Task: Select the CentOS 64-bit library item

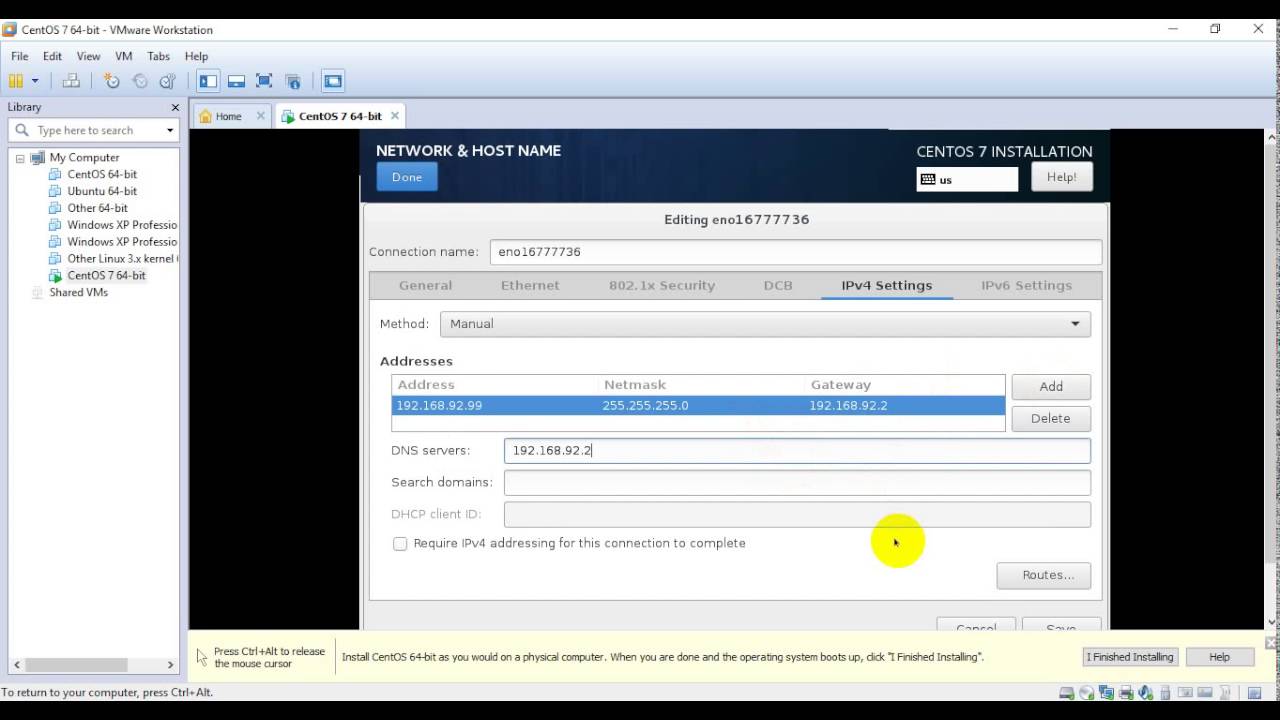Action: [102, 174]
